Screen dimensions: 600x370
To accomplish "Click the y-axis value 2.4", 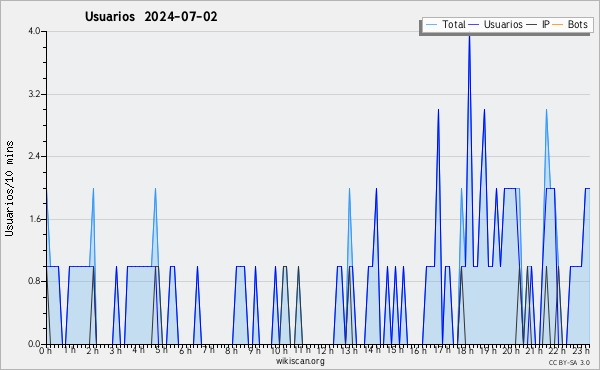I will coord(34,156).
